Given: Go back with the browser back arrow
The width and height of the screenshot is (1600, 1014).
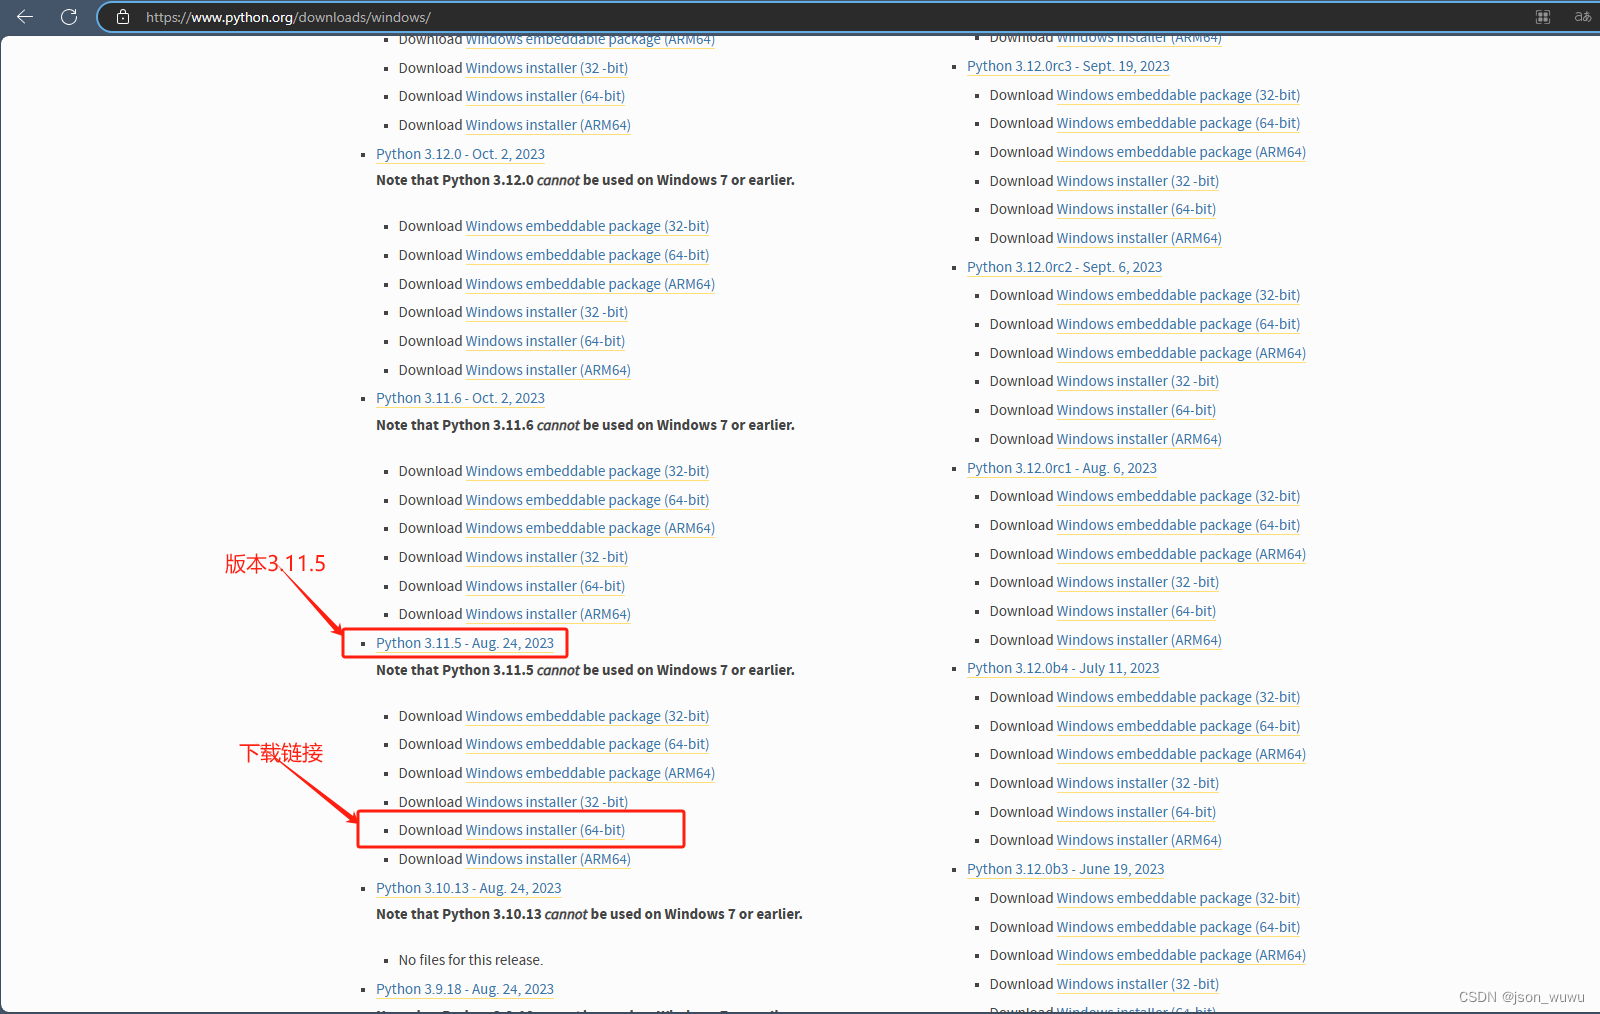Looking at the screenshot, I should [25, 17].
